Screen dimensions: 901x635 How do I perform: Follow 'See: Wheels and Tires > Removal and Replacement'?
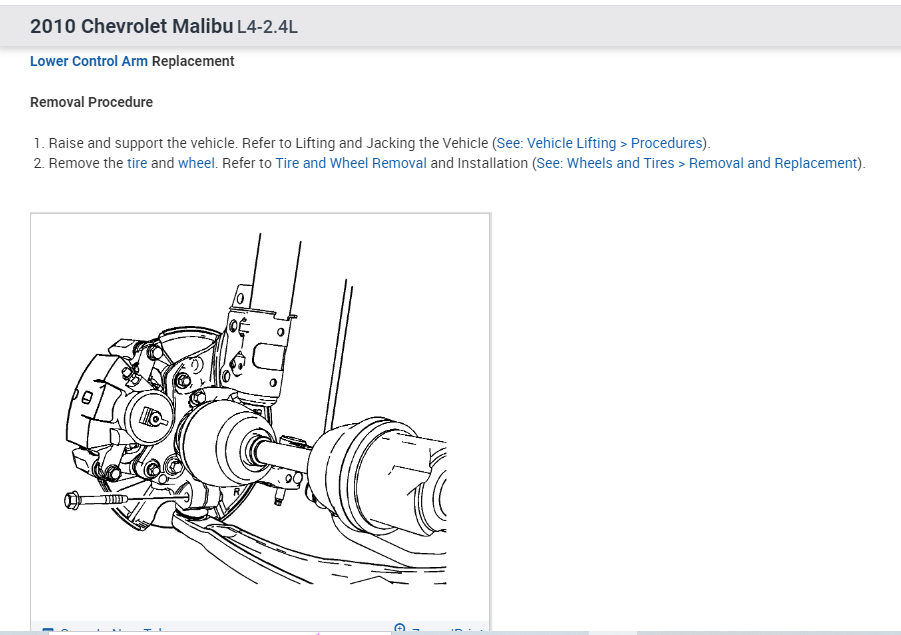pyautogui.click(x=696, y=163)
